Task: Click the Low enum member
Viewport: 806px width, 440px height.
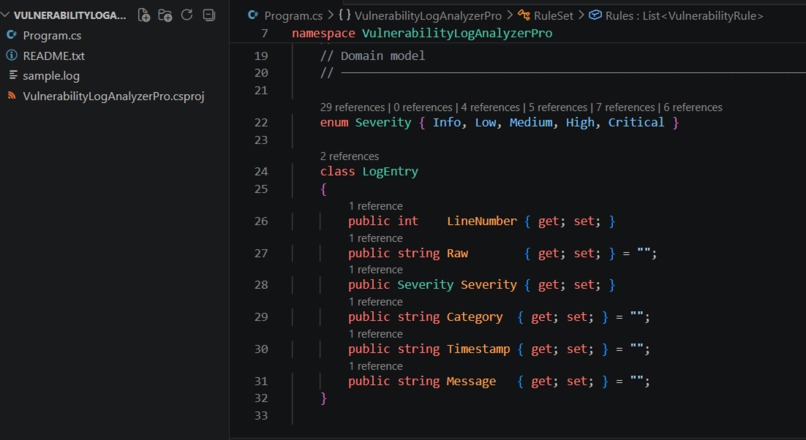Action: 485,123
